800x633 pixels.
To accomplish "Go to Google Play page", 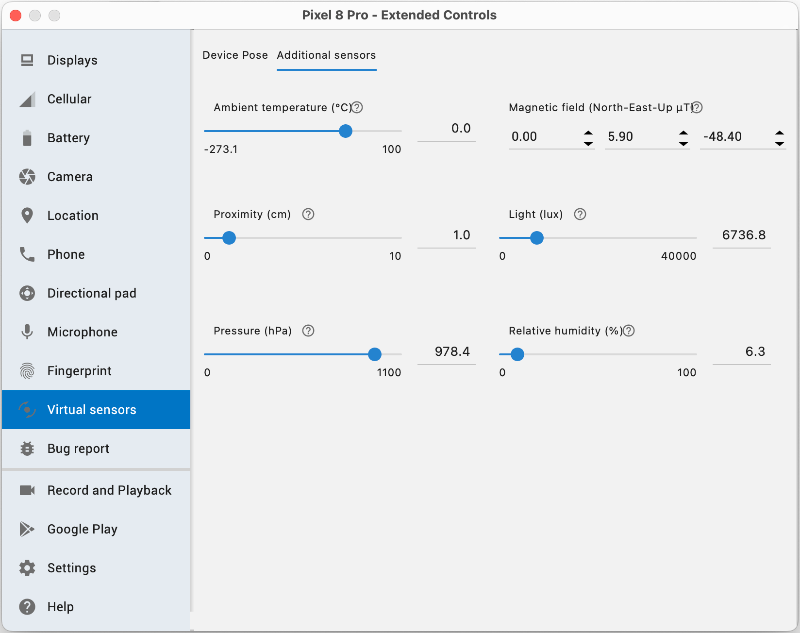I will click(96, 529).
